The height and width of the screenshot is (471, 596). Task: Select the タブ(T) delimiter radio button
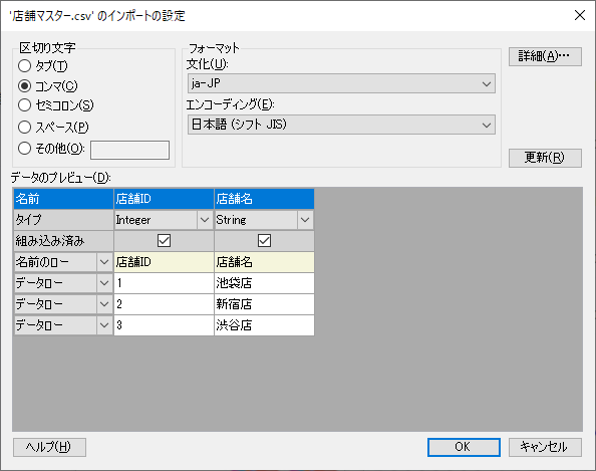pos(25,66)
